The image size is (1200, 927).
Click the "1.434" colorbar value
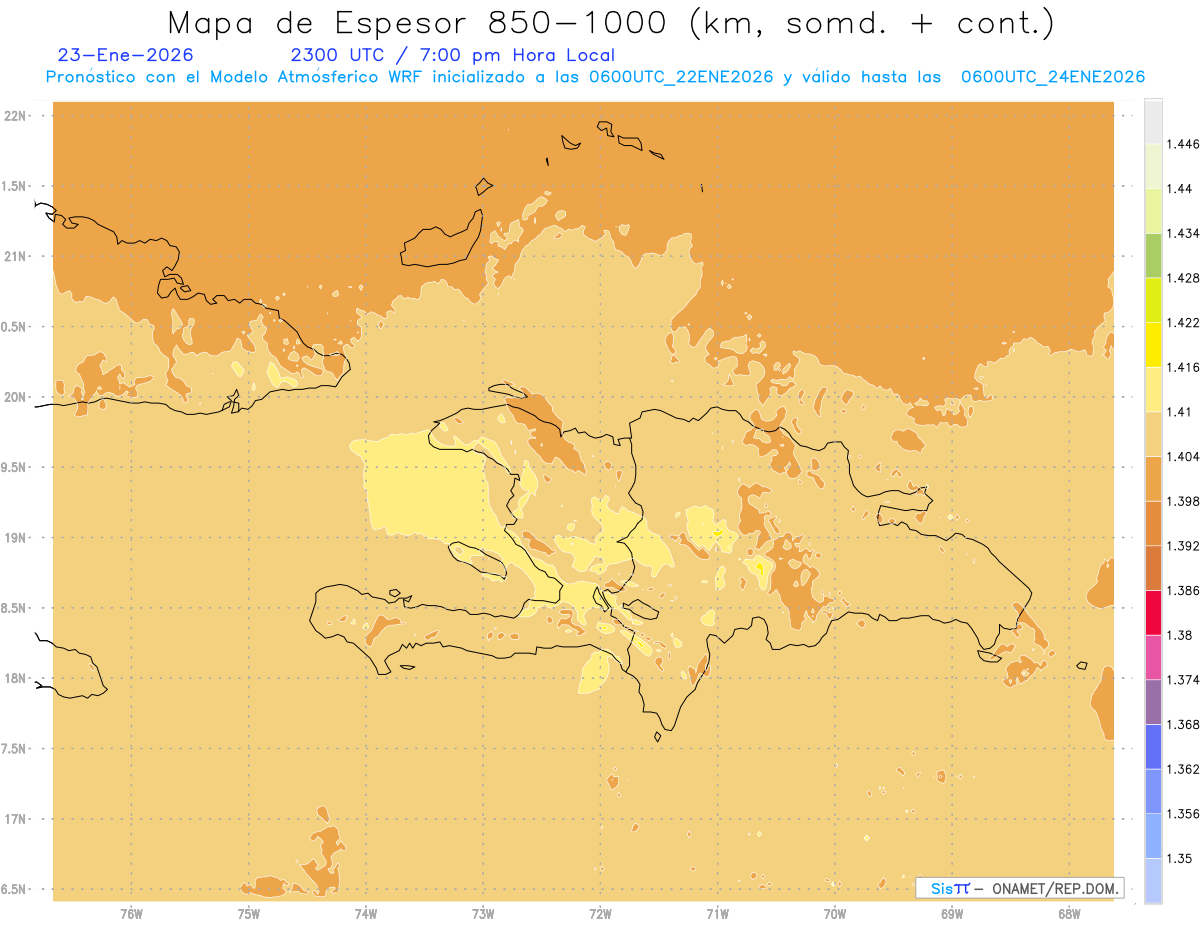1183,233
